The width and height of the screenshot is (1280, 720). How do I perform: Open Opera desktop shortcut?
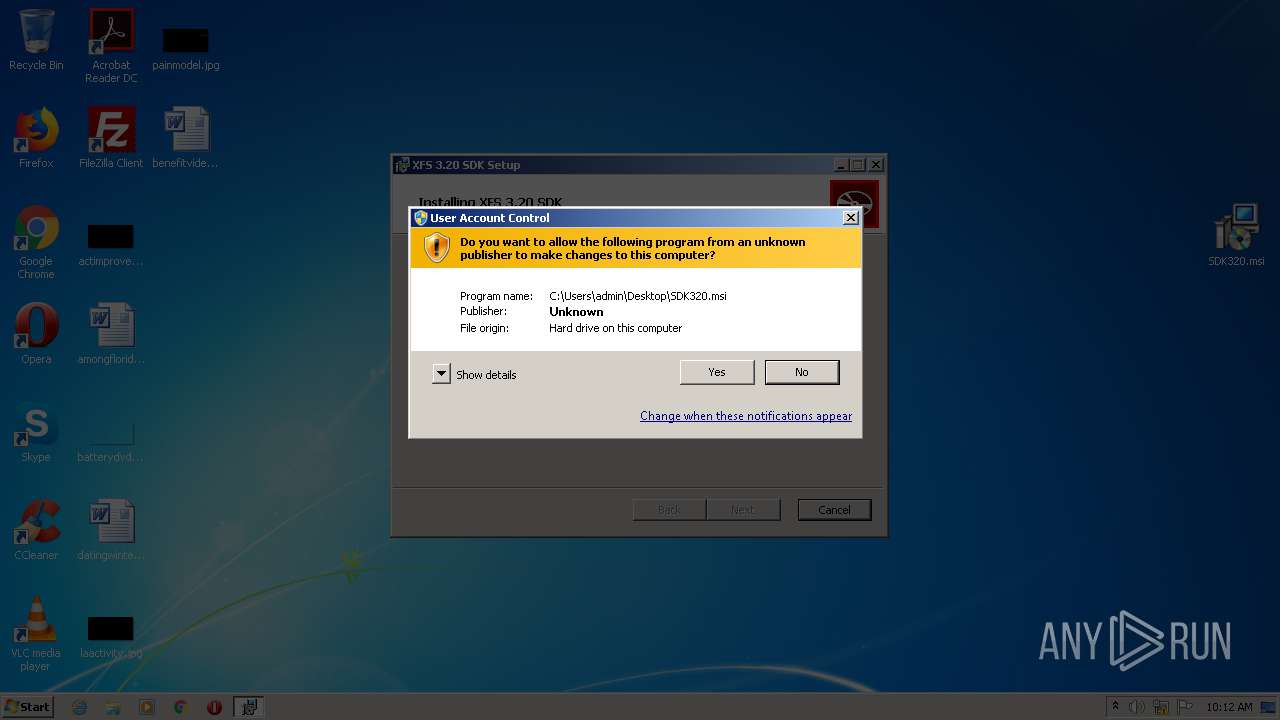(x=36, y=334)
